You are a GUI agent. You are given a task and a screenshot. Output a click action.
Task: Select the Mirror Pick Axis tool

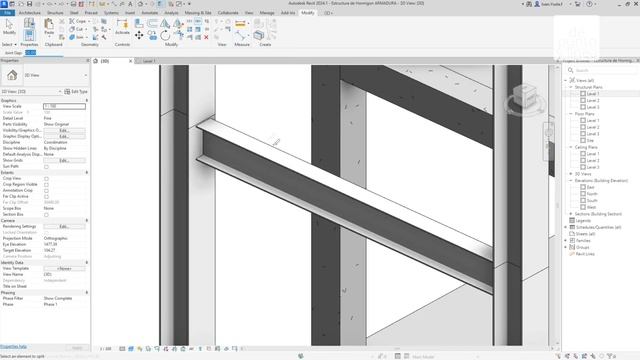point(165,24)
